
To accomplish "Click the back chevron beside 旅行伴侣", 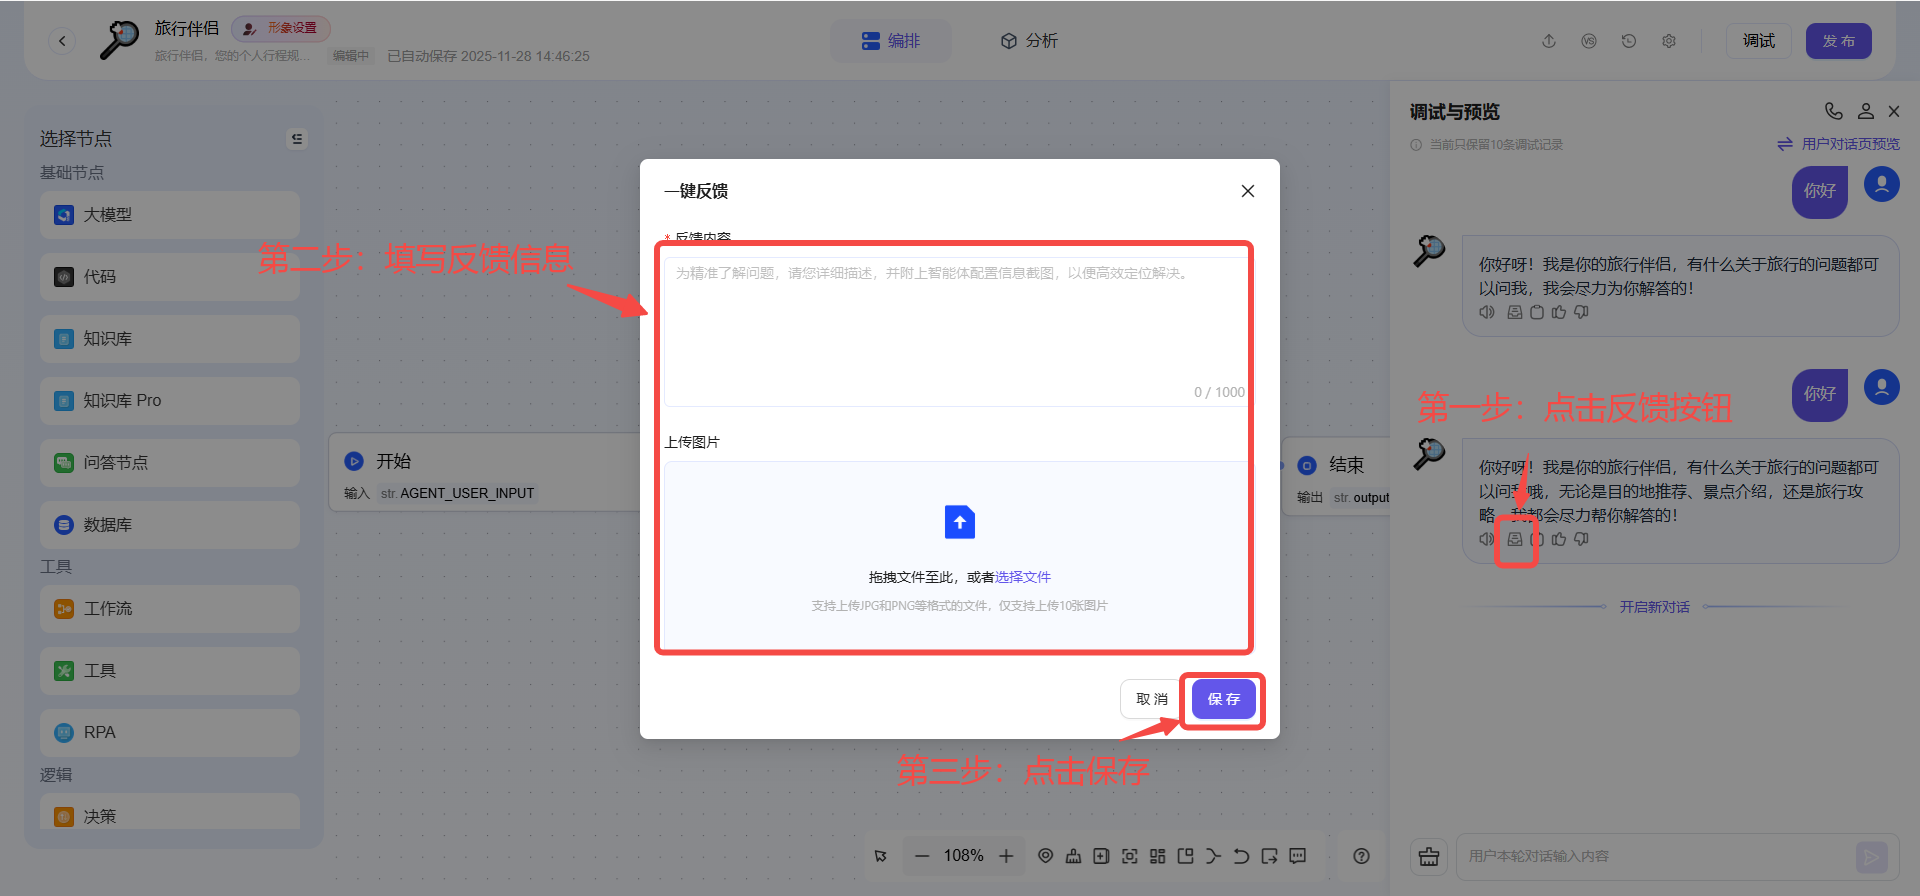I will point(62,41).
